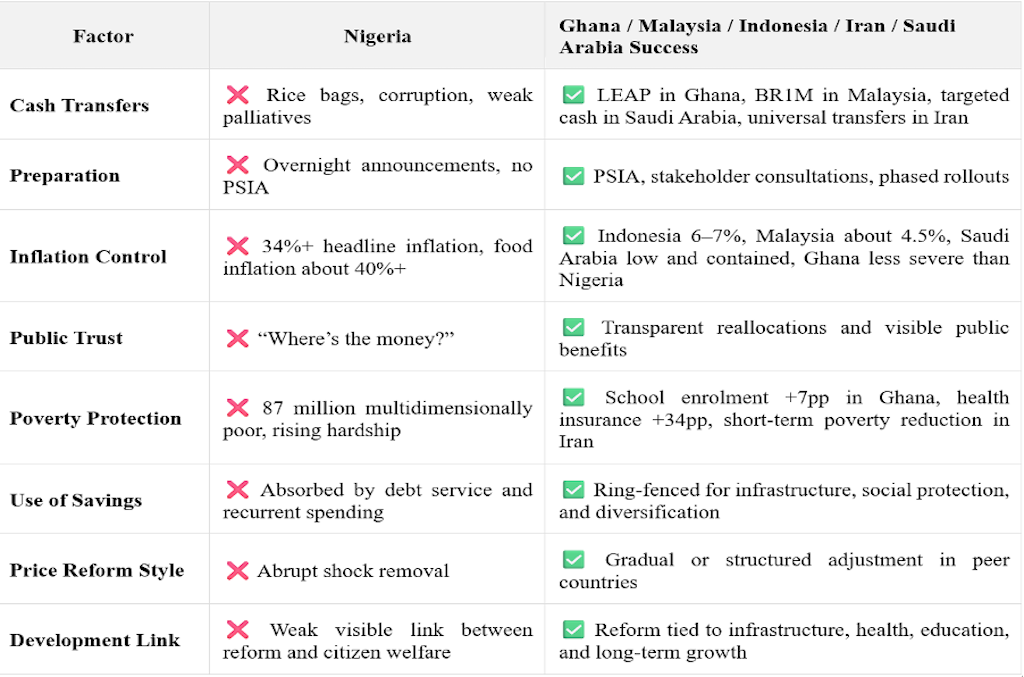Click the red X next to Weak visible link

[237, 630]
